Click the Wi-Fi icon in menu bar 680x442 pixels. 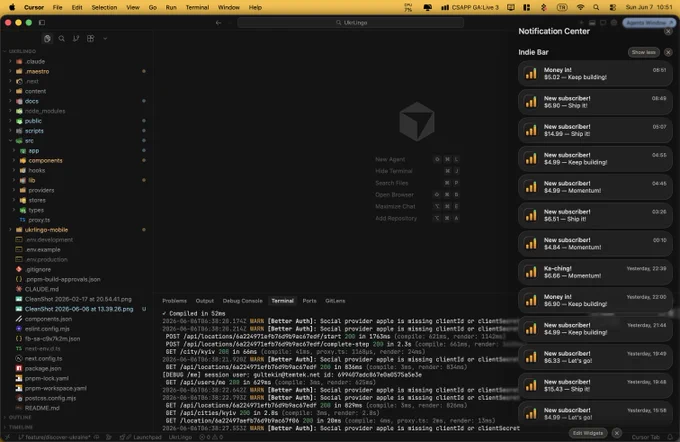(580, 7)
